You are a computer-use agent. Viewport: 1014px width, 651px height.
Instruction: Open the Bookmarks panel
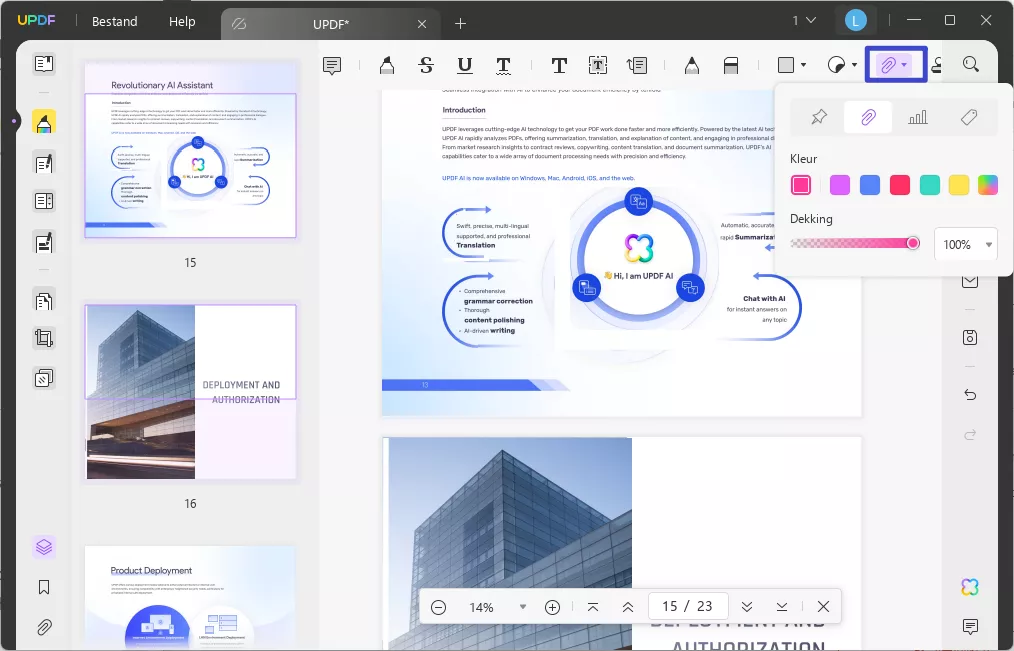pos(44,587)
